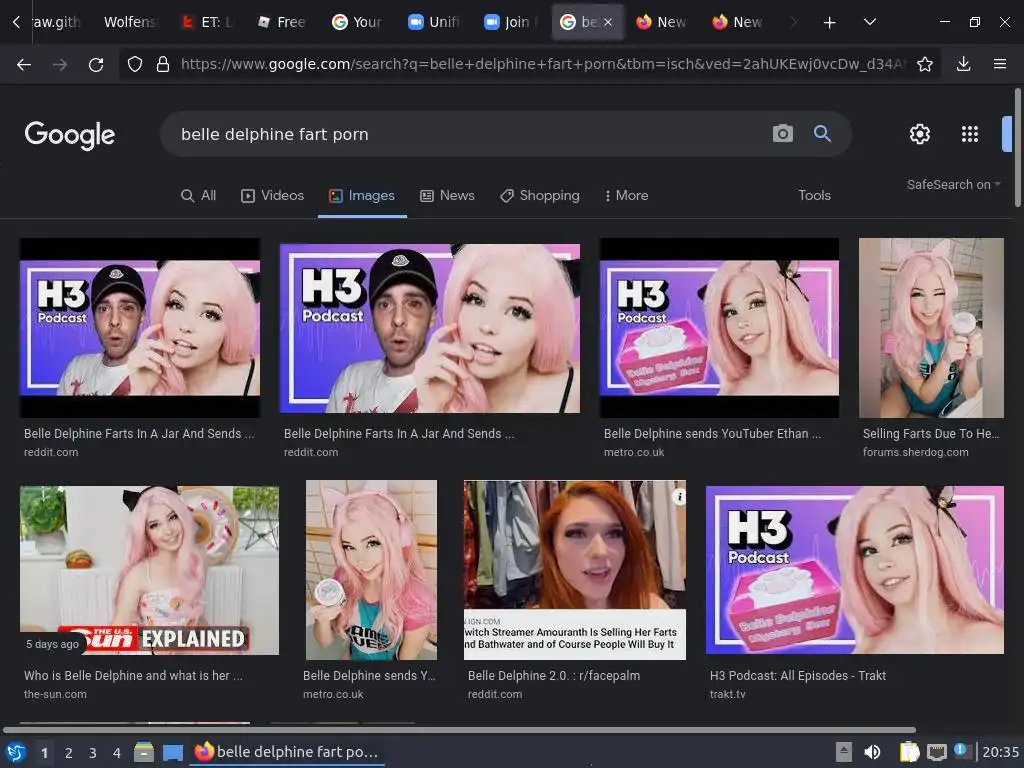Open the Tools filter options
1024x768 pixels.
tap(814, 195)
